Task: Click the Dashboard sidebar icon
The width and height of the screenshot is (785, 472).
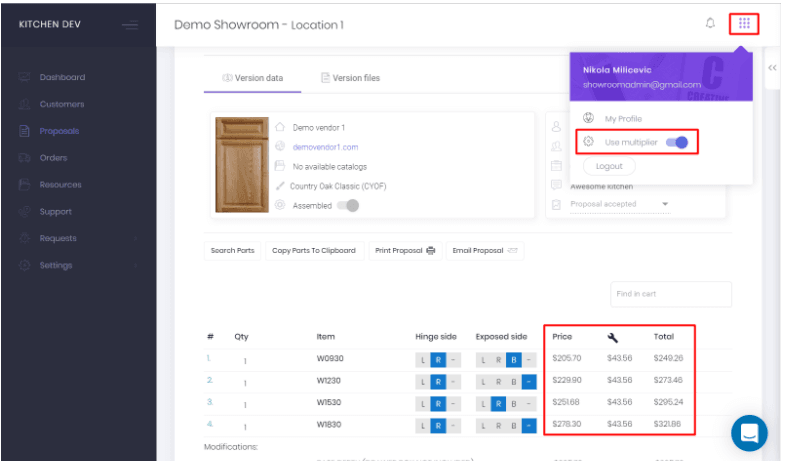Action: click(x=24, y=77)
